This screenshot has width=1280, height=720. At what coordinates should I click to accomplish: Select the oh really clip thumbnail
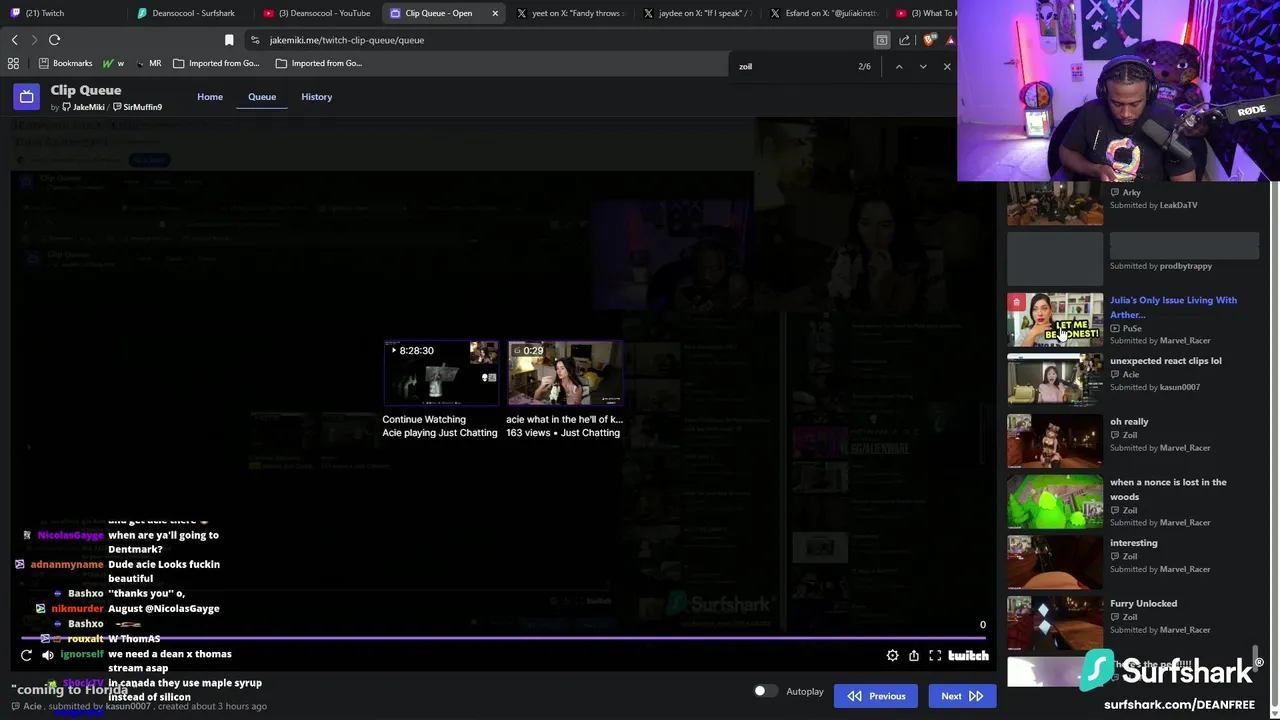click(x=1055, y=441)
